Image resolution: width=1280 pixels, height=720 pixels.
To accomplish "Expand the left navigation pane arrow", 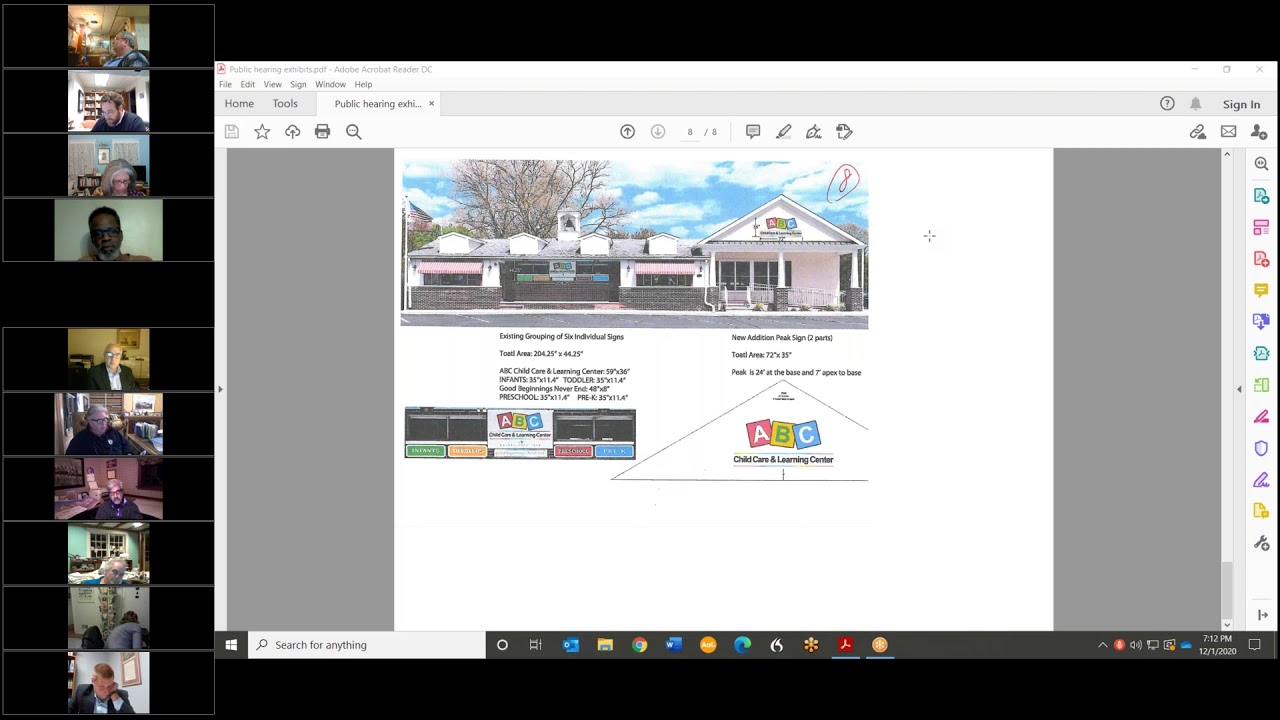I will pyautogui.click(x=220, y=389).
